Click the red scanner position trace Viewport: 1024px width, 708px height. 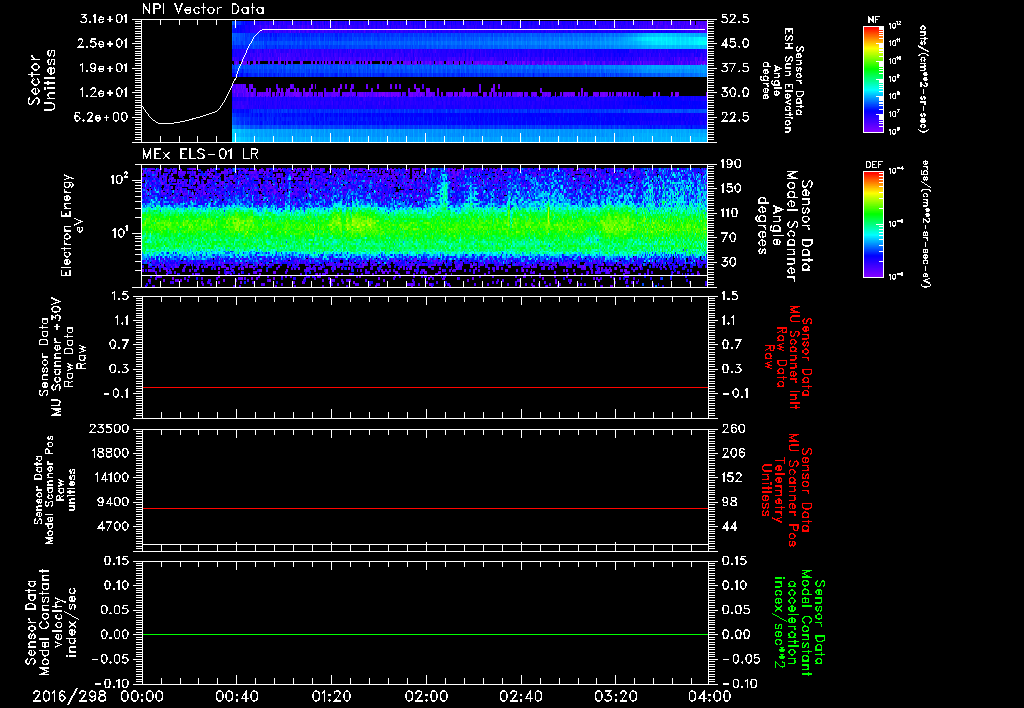pyautogui.click(x=425, y=508)
